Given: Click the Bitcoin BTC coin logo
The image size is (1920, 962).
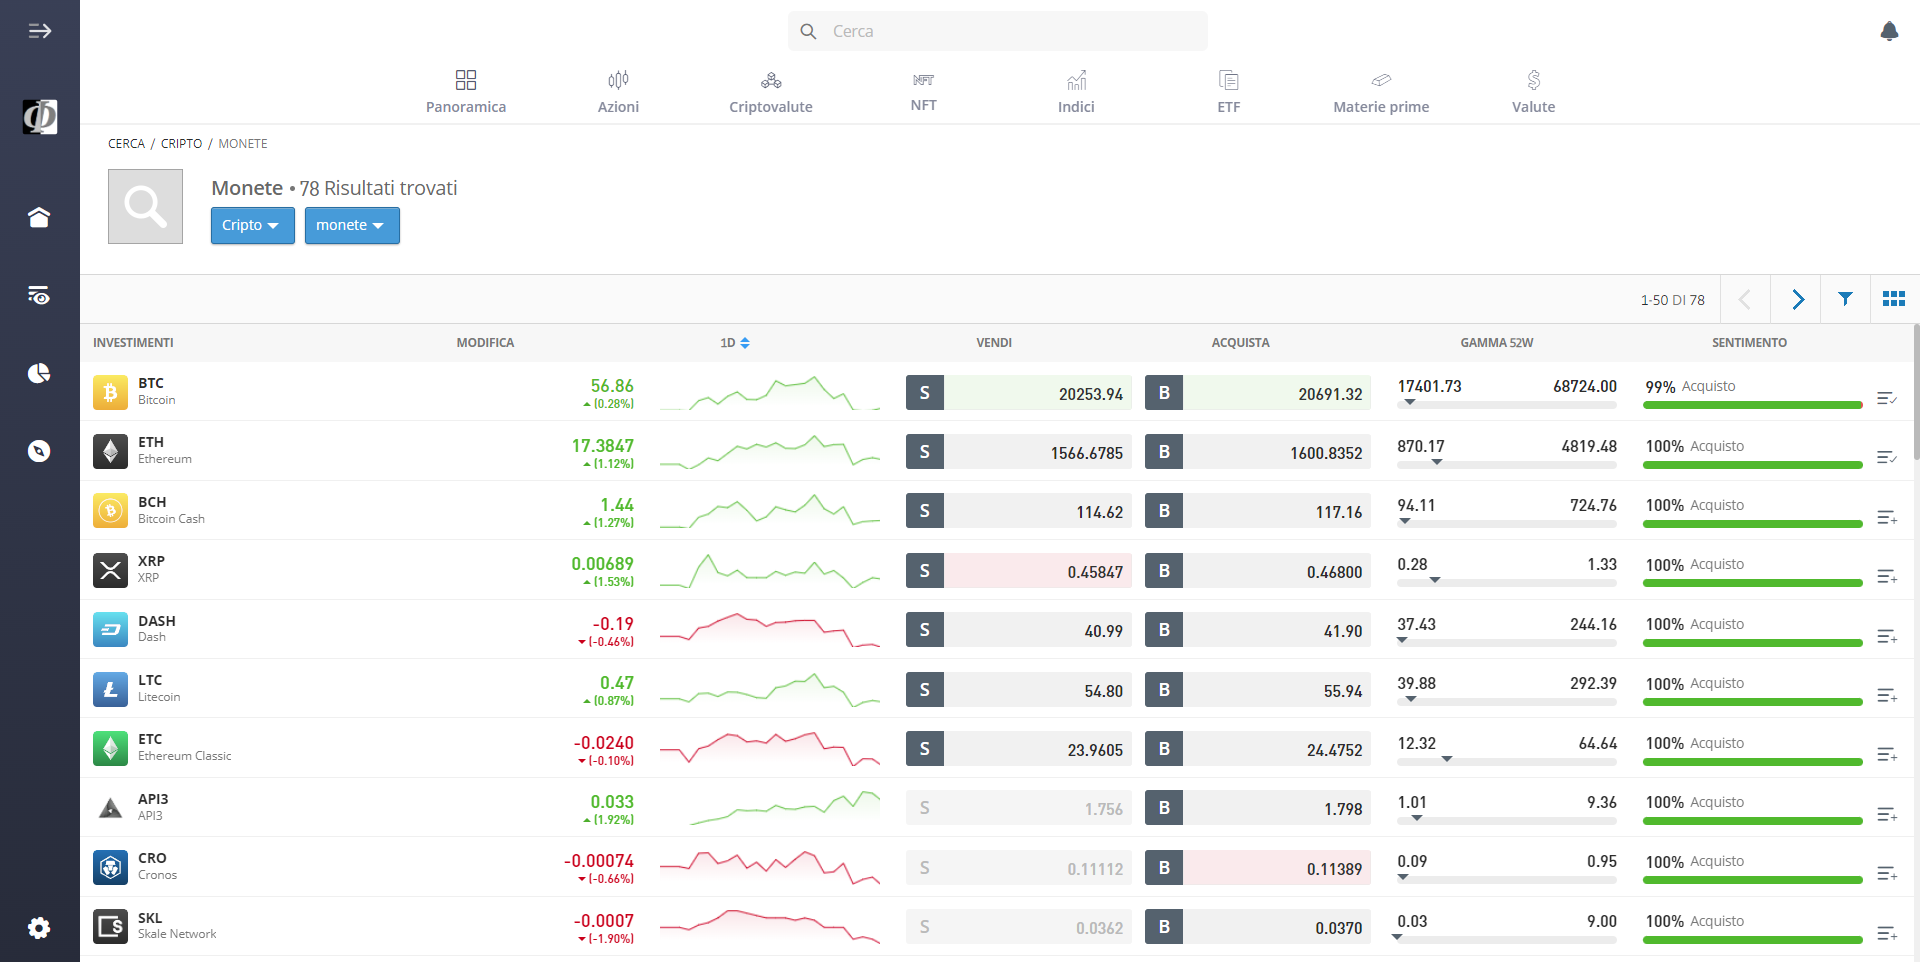Looking at the screenshot, I should 110,392.
